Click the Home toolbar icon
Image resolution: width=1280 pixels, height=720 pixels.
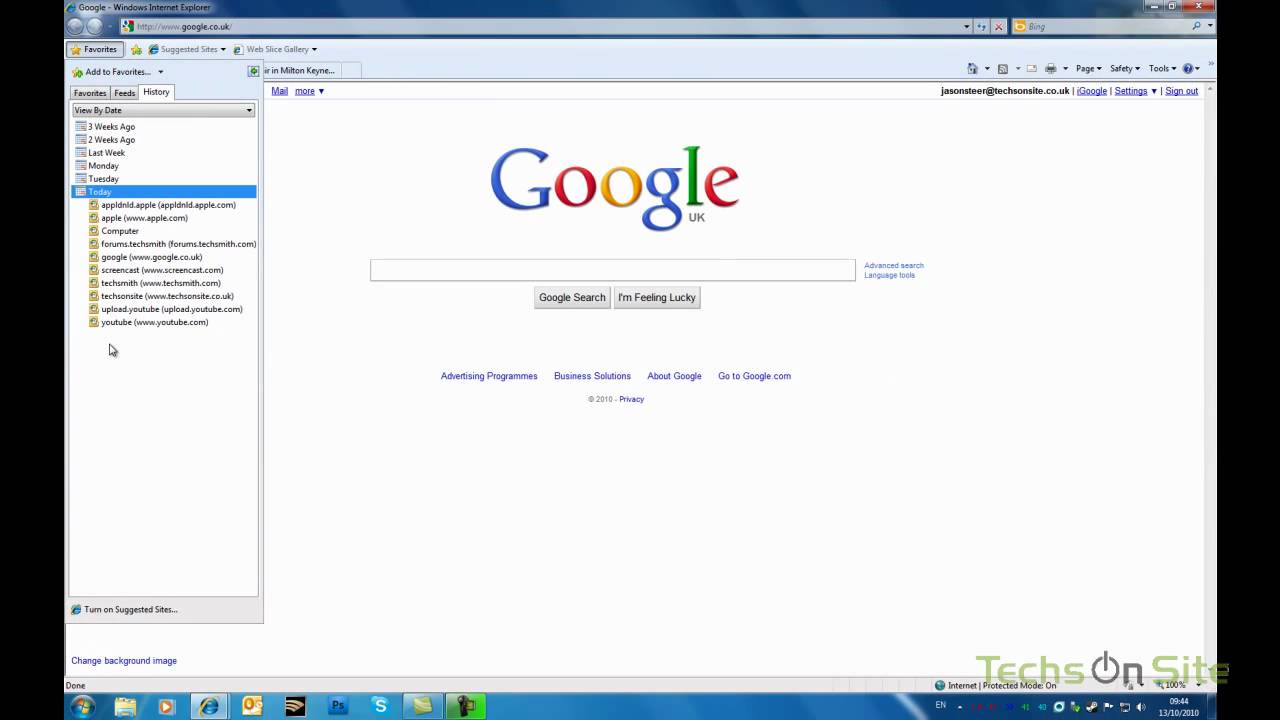972,68
